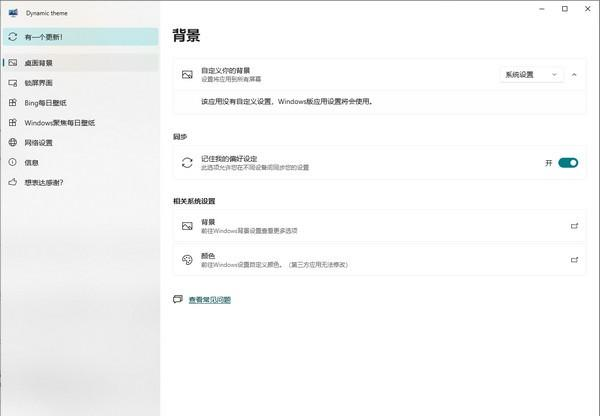Go to Bing每日壁纸 section
The height and width of the screenshot is (416, 600).
point(80,103)
